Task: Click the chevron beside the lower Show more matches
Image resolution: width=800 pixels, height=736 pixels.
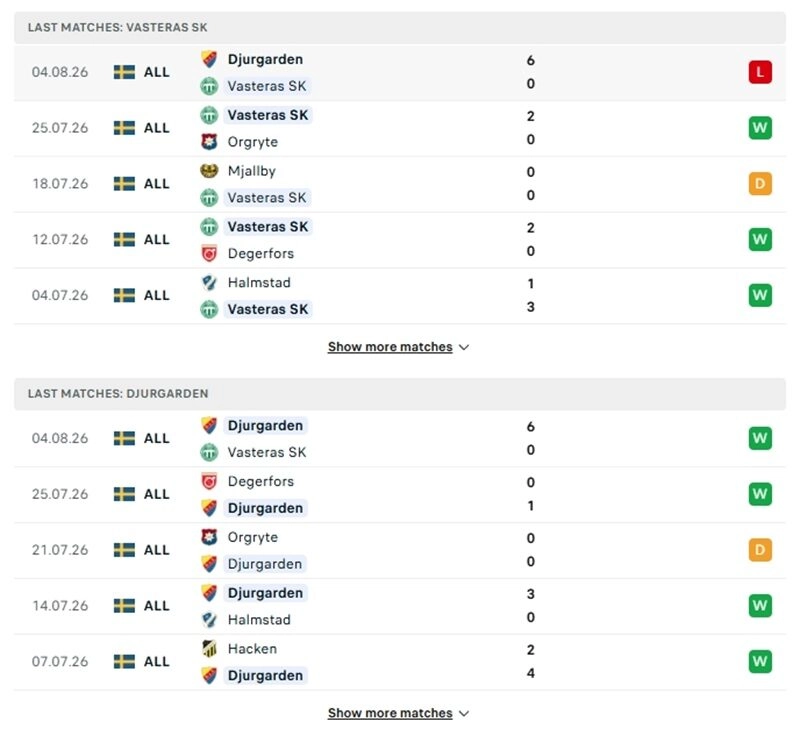Action: click(464, 714)
